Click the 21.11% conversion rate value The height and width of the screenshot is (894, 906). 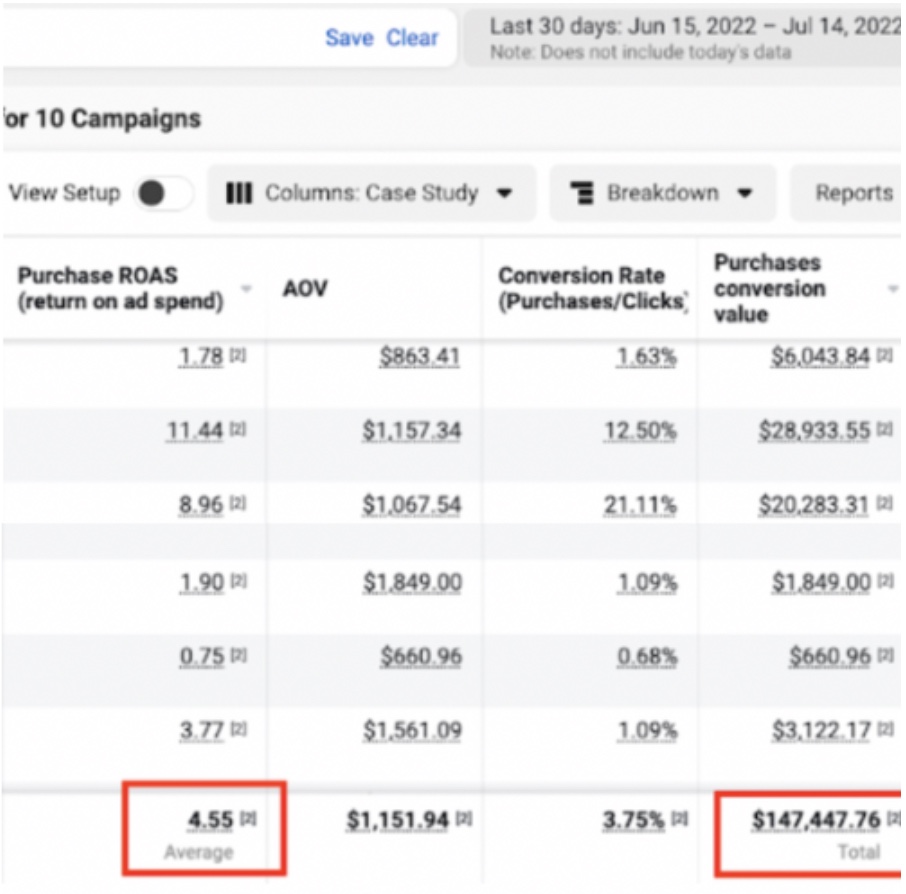point(640,505)
